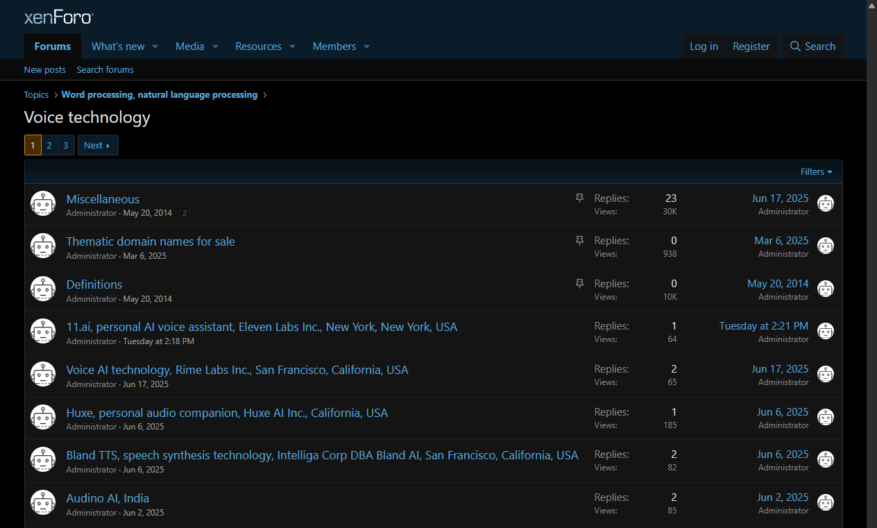The image size is (877, 528).
Task: Open author avatar of 11.ai thread
Action: (x=43, y=331)
